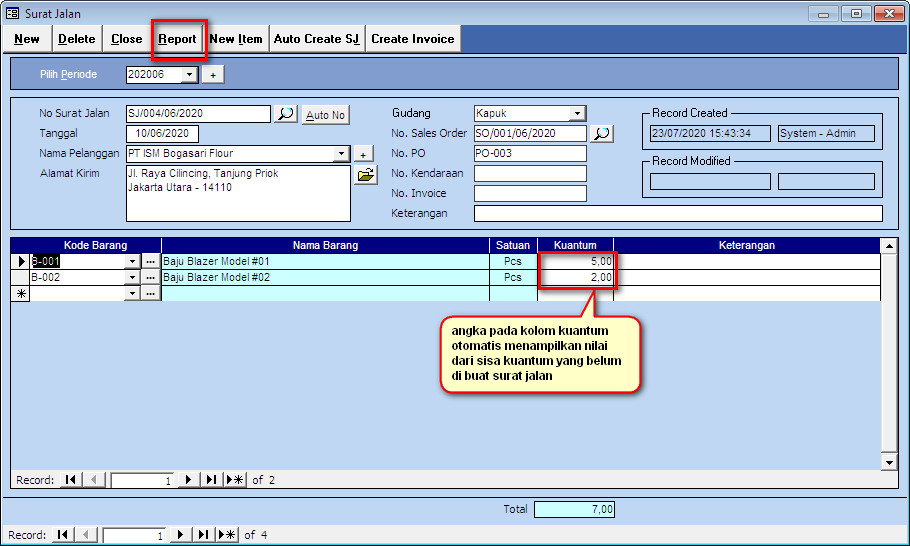This screenshot has width=910, height=546.
Task: Open the Sales Order lookup magnifier
Action: pos(602,133)
